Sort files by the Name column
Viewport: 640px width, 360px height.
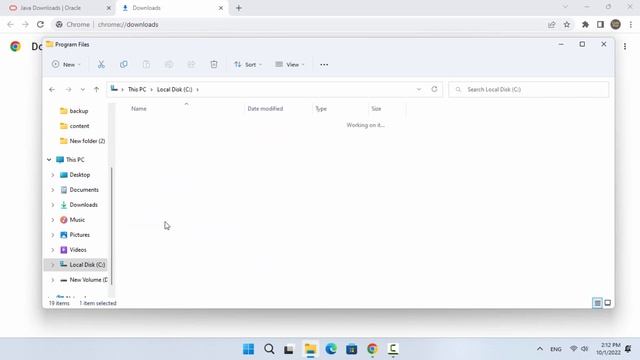139,109
